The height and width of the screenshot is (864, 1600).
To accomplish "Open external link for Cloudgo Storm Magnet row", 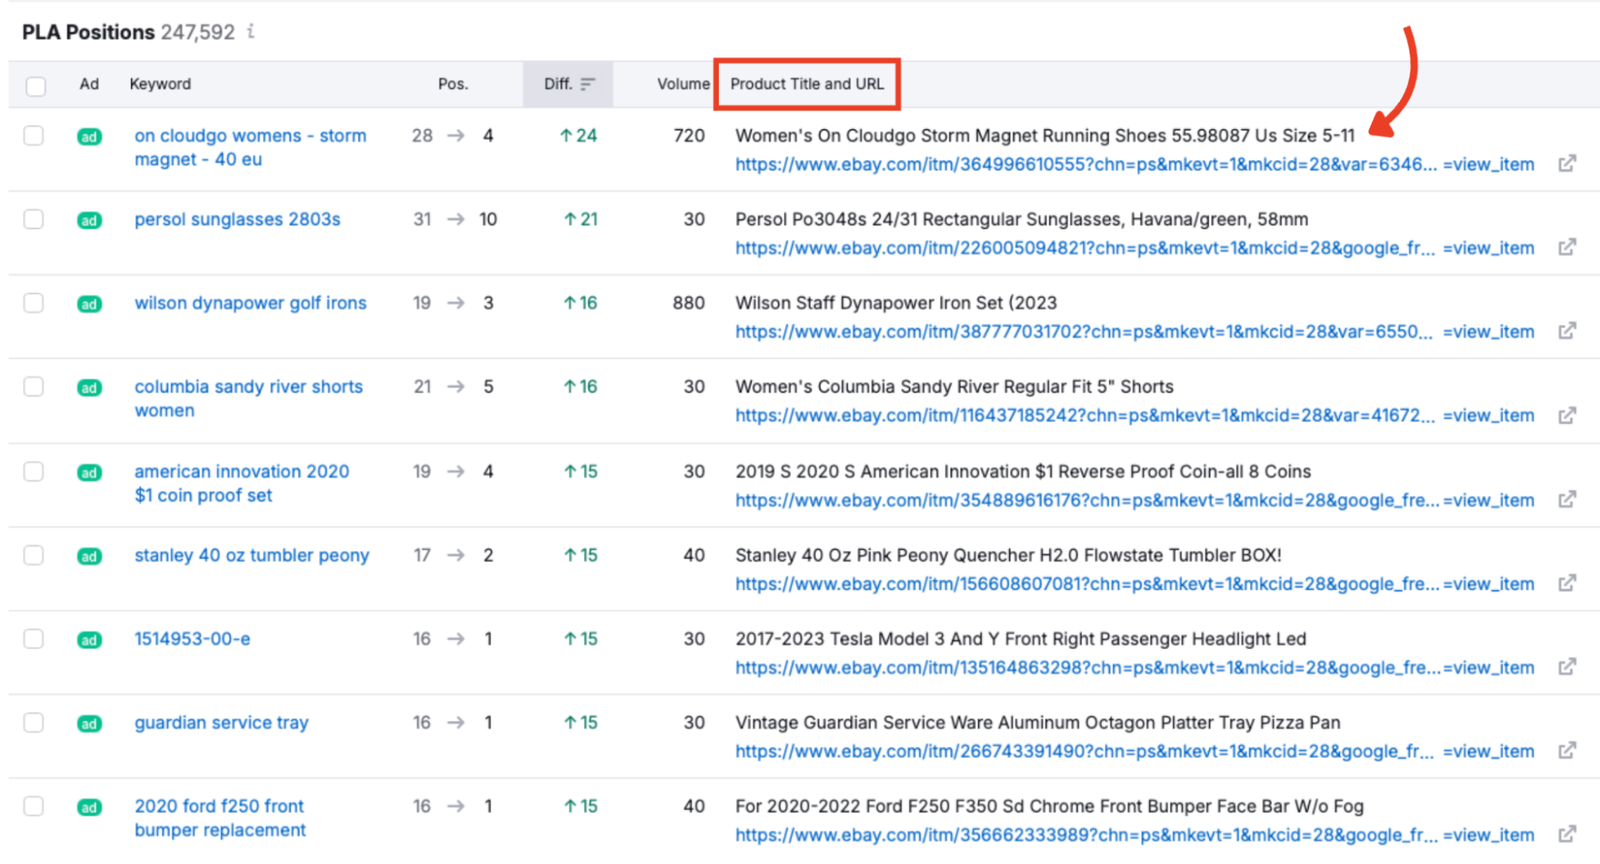I will pos(1567,163).
